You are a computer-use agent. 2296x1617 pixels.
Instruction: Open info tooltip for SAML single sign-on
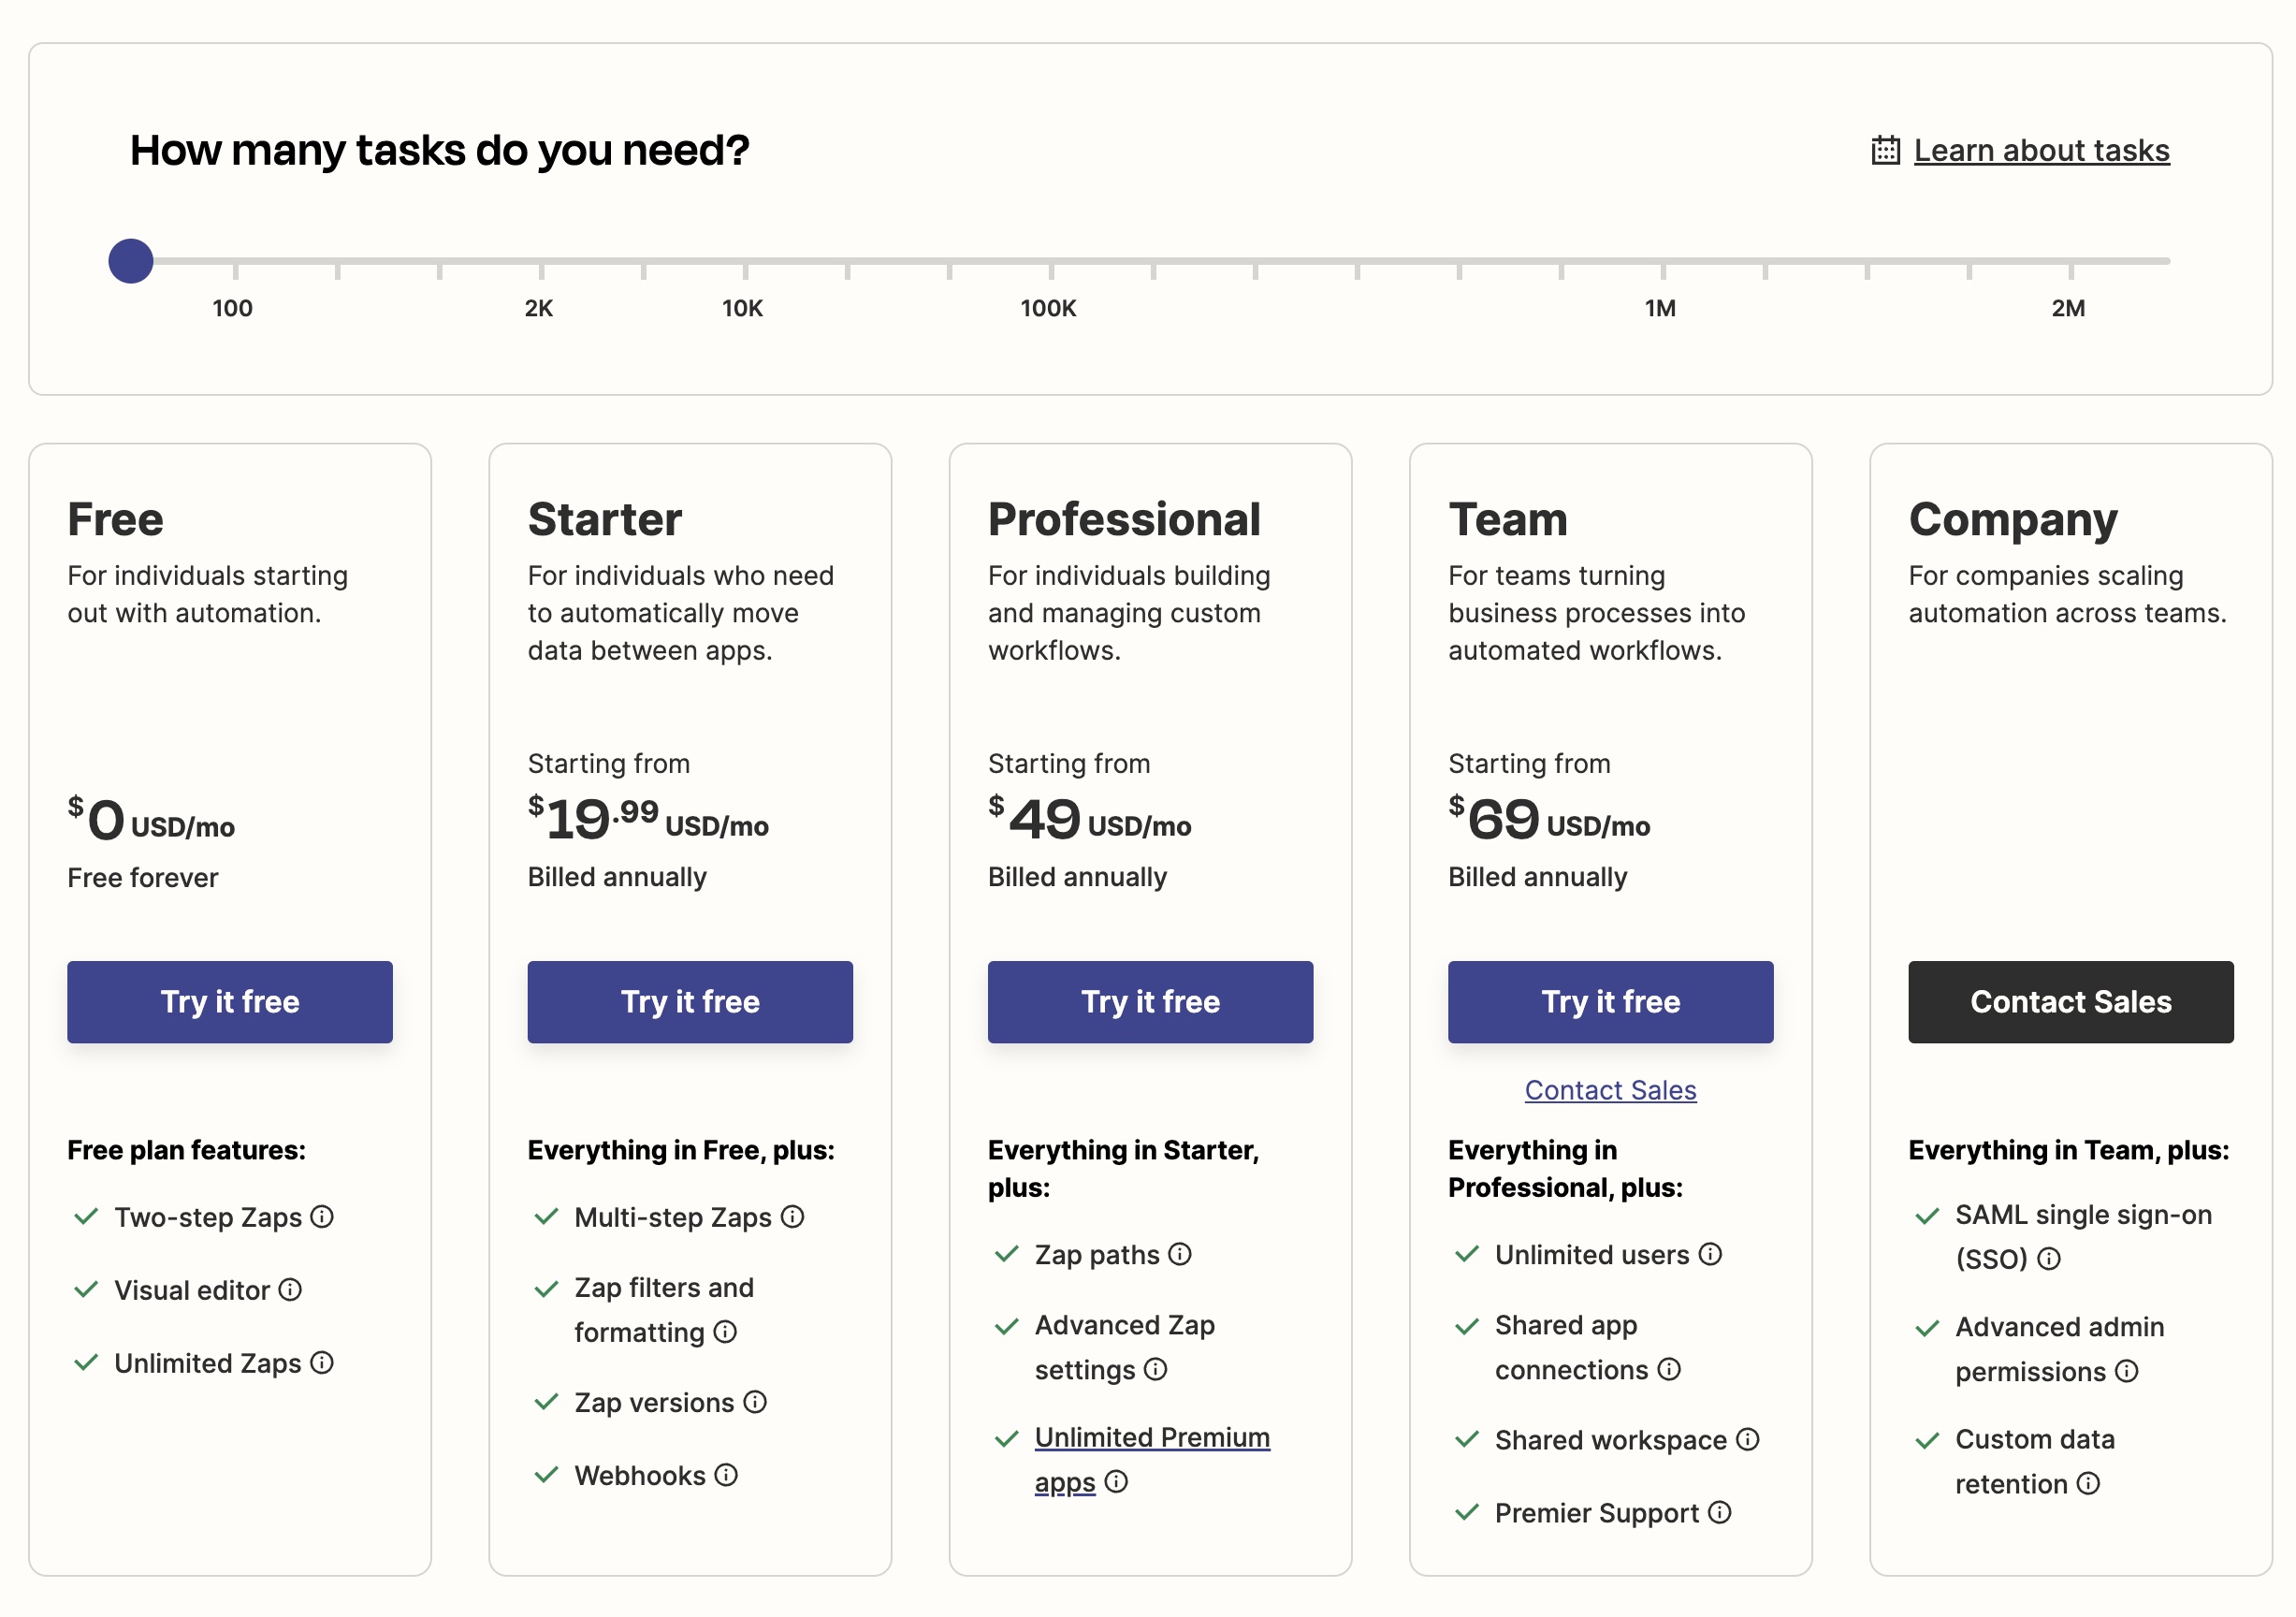point(2049,1260)
